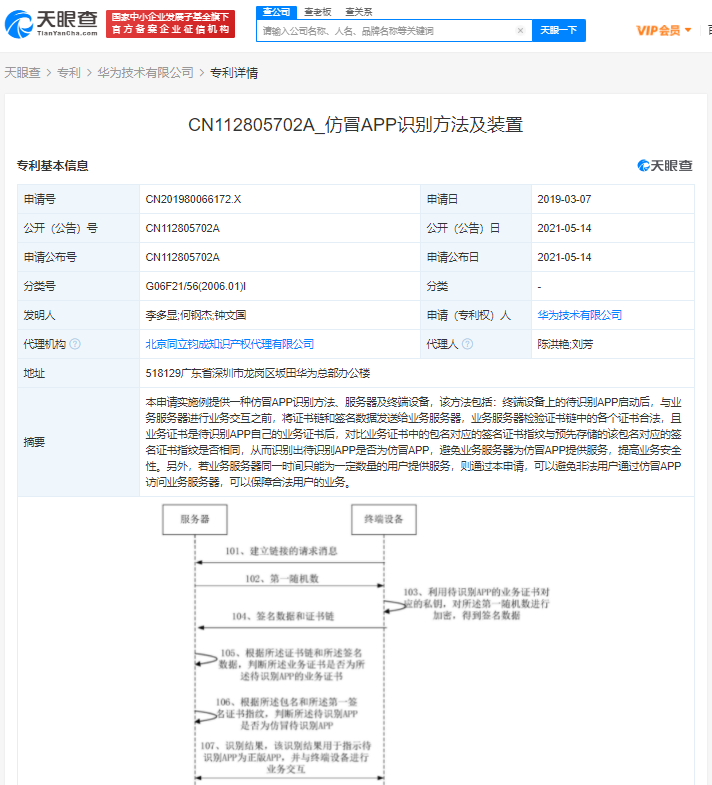Click the address 518129广东省深圳市龙岗区 text

click(258, 373)
